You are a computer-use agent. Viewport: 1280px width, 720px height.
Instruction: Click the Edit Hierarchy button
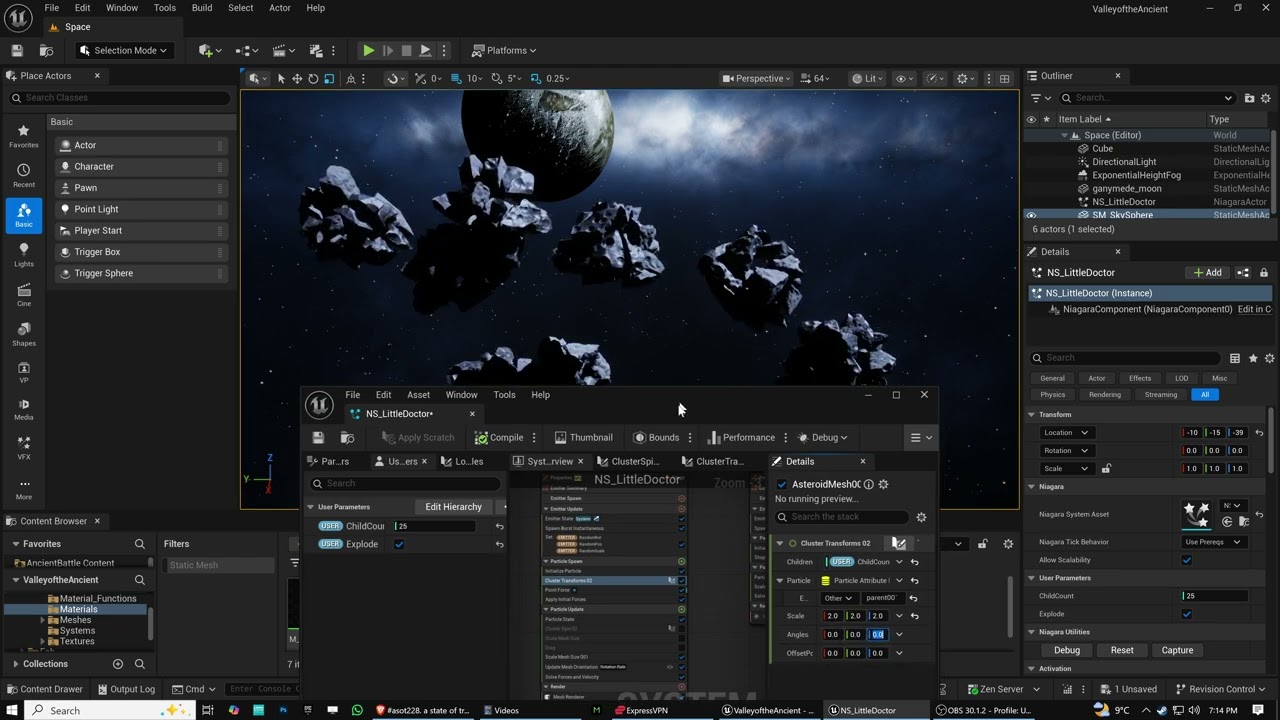coord(453,507)
